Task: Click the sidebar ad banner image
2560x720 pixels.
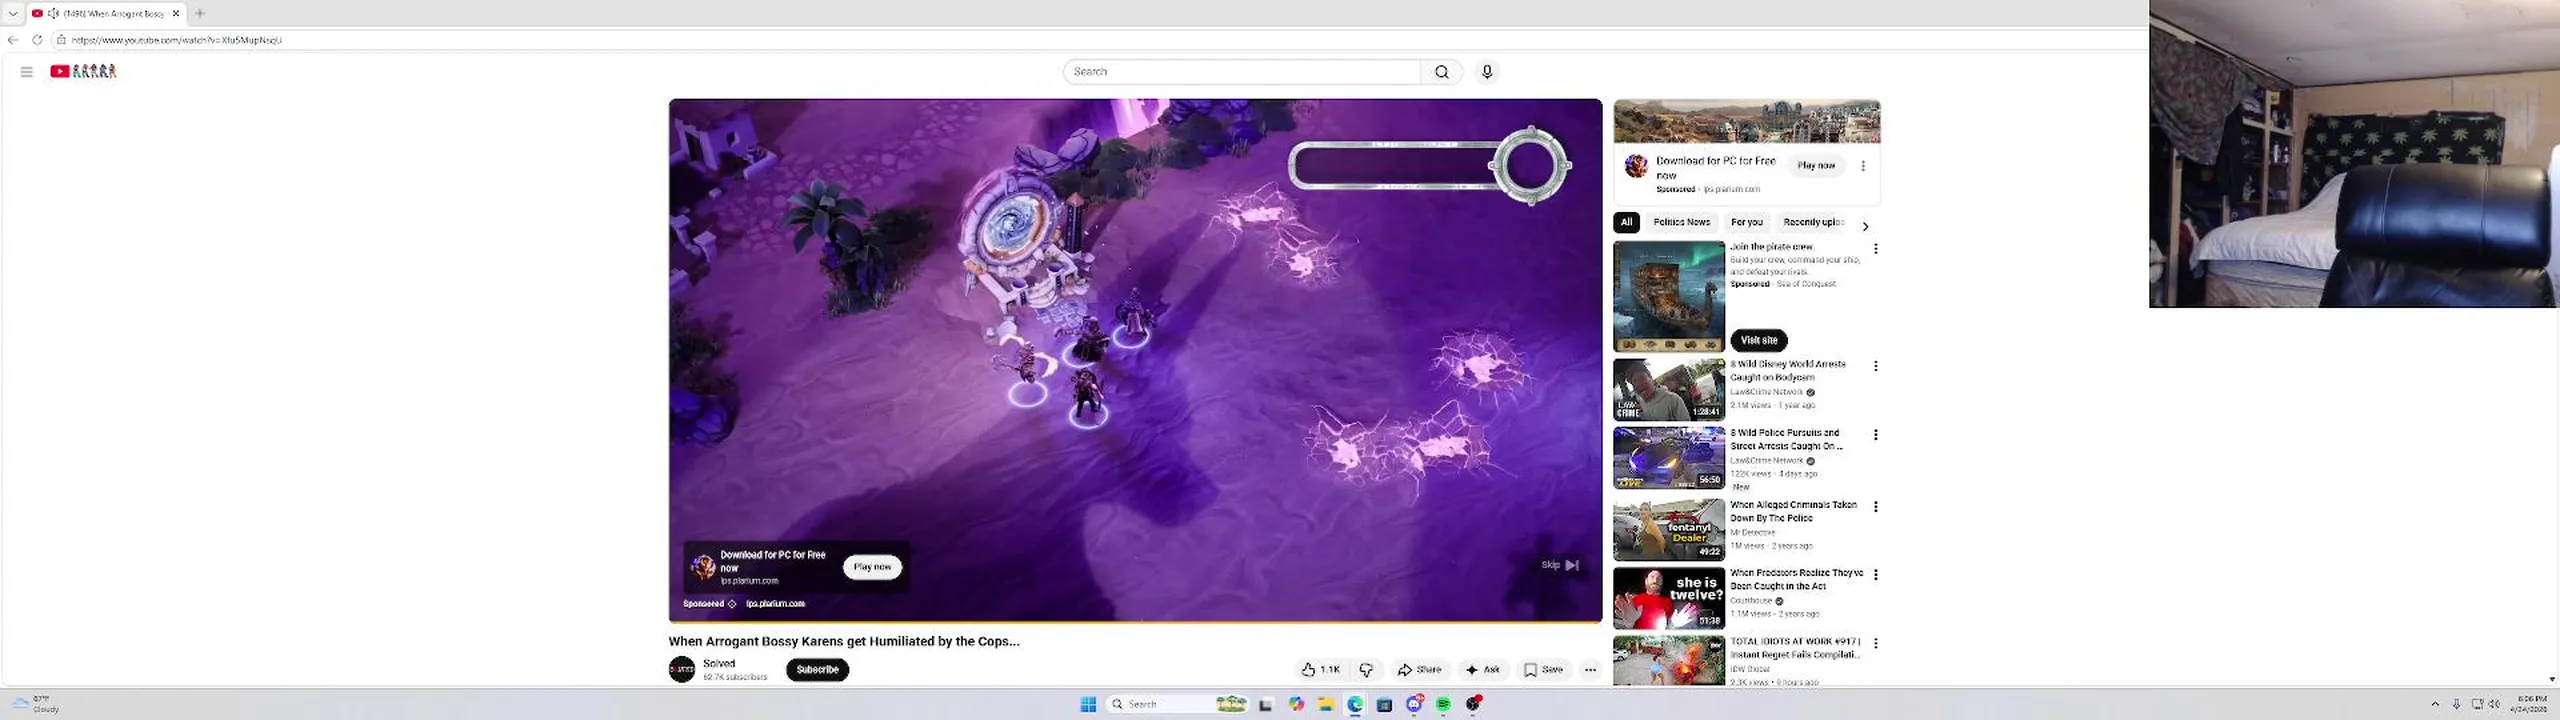Action: [1747, 122]
